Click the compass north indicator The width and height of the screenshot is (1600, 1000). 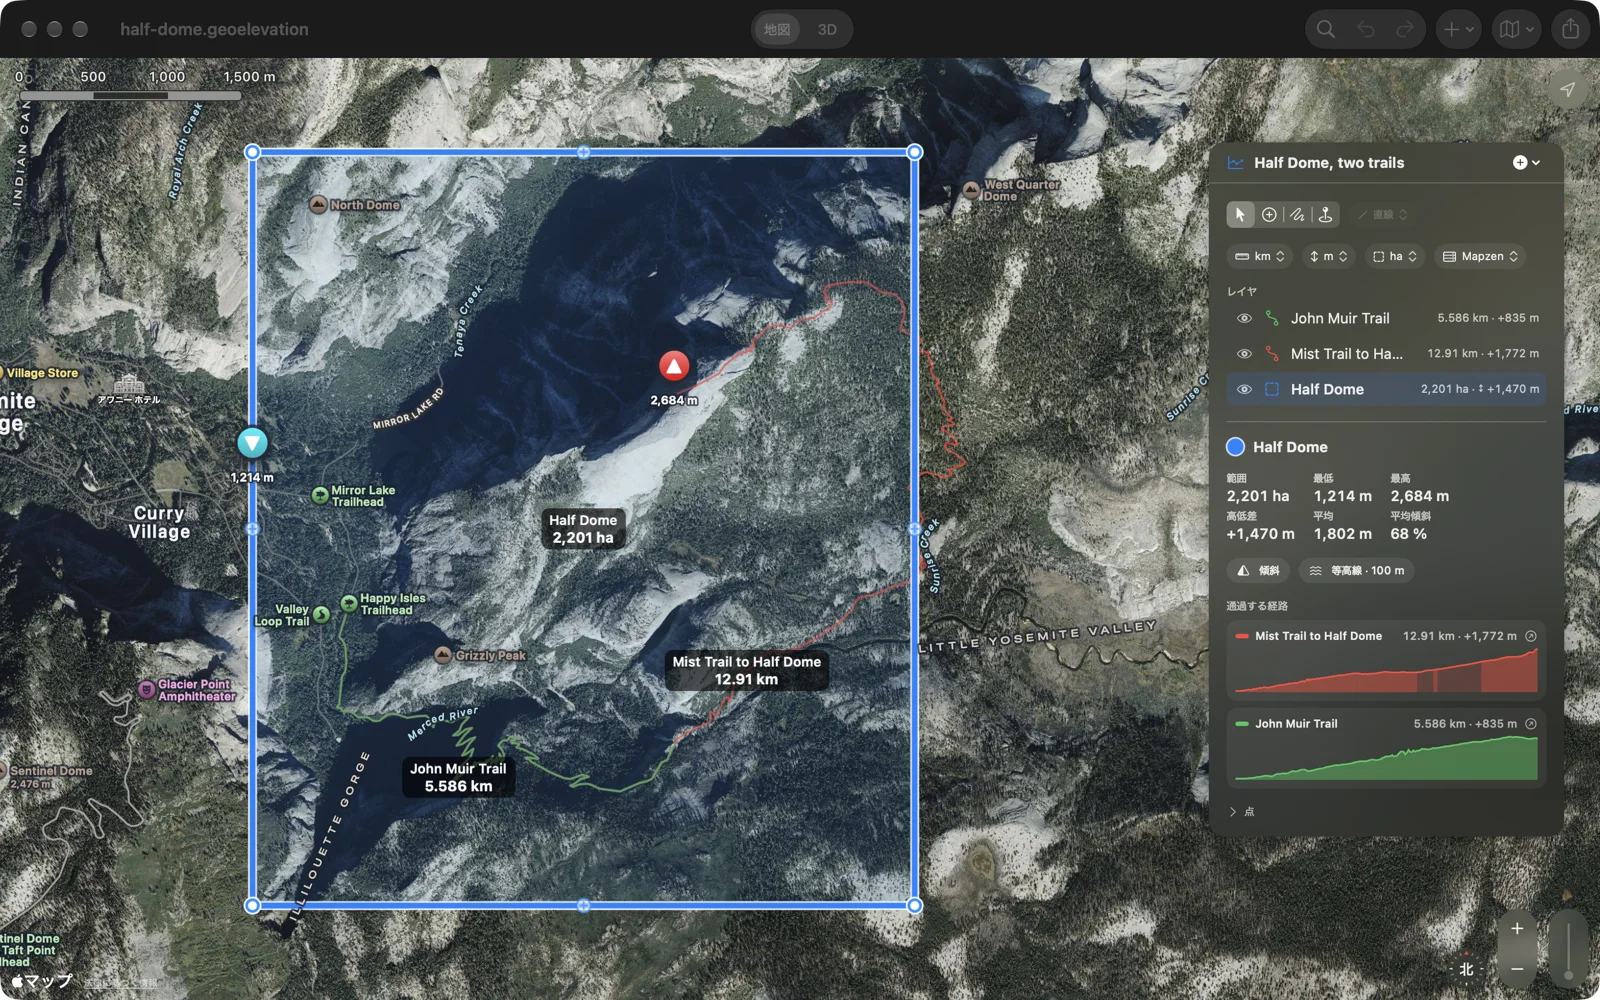click(x=1466, y=968)
